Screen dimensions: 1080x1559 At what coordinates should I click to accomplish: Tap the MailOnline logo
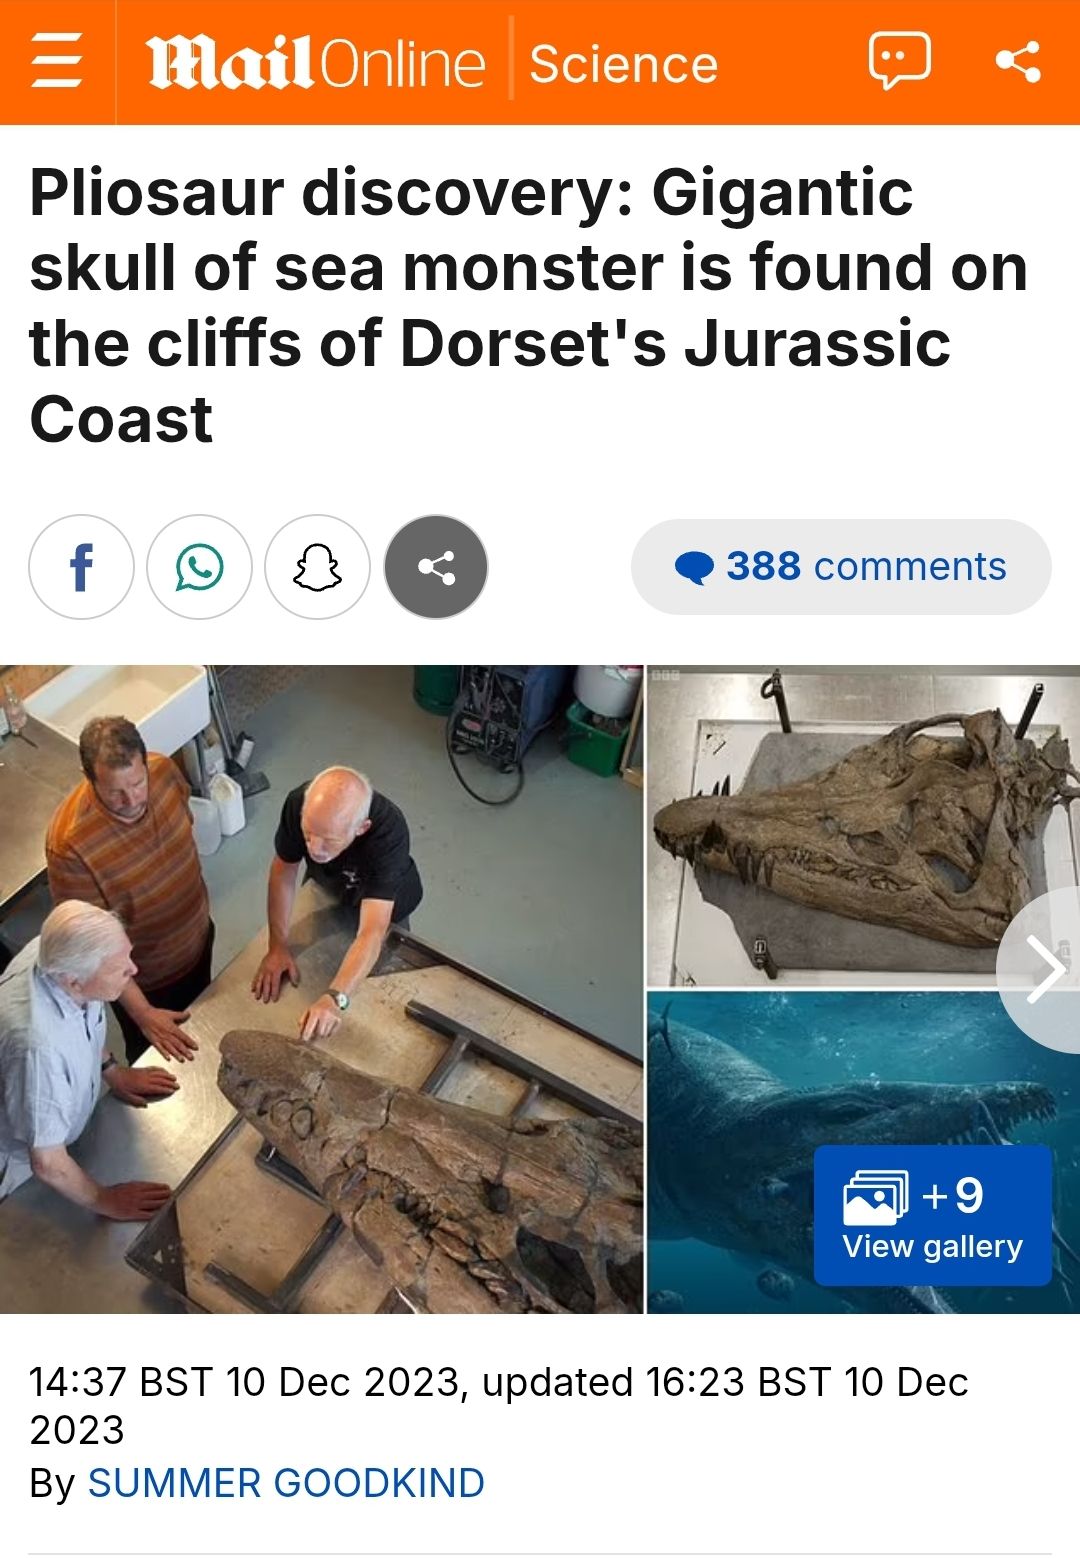point(316,63)
